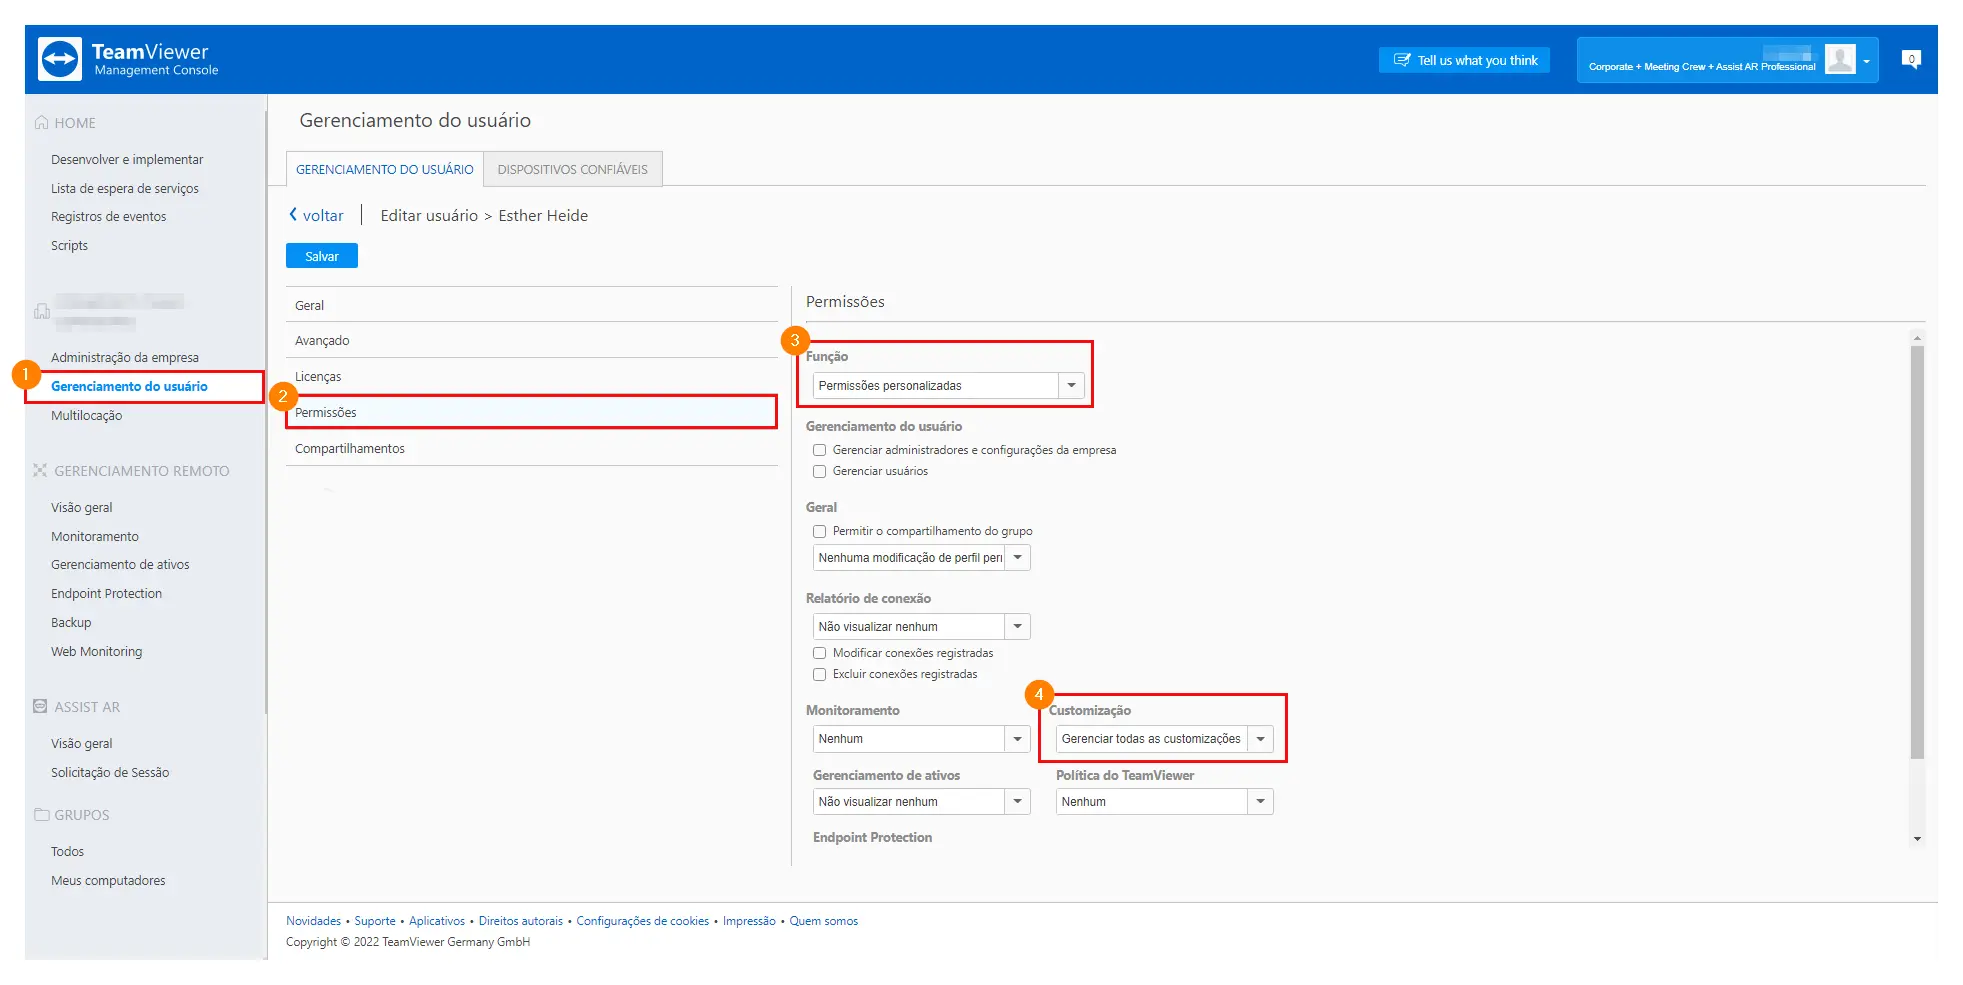Image resolution: width=1963 pixels, height=985 pixels.
Task: Open the Aplicativos footer link
Action: point(437,921)
